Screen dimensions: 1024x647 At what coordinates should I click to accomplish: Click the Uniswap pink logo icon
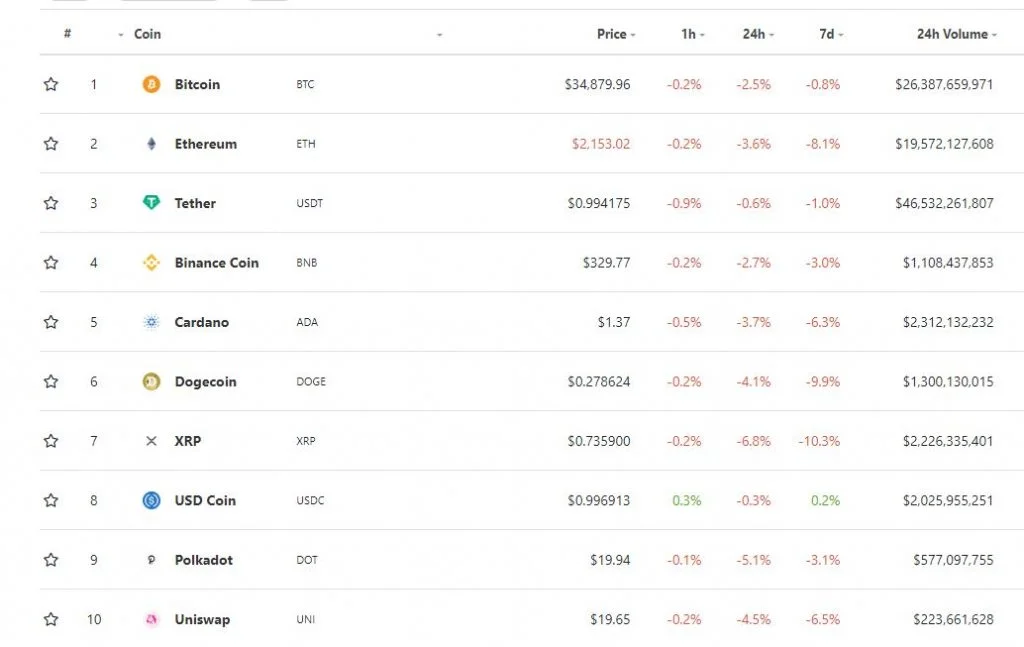pos(151,619)
